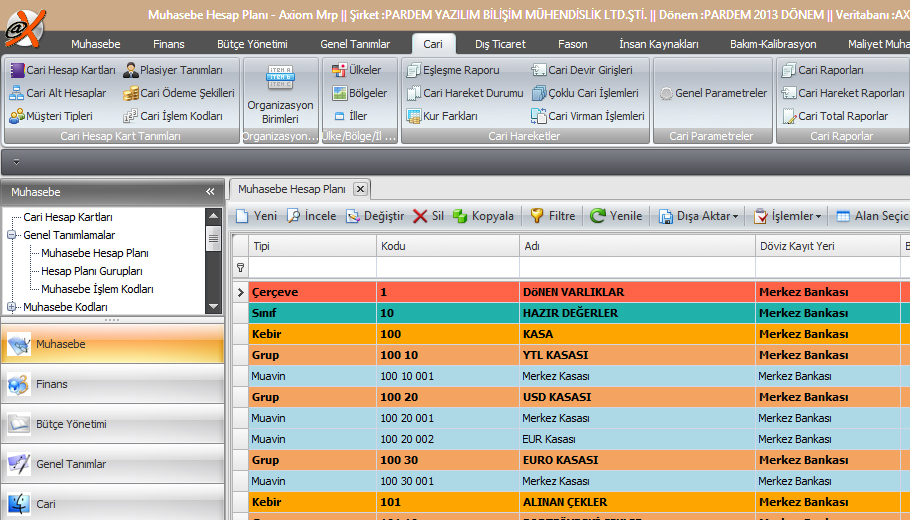910x520 pixels.
Task: Click the Alan Seçici button
Action: (x=872, y=216)
